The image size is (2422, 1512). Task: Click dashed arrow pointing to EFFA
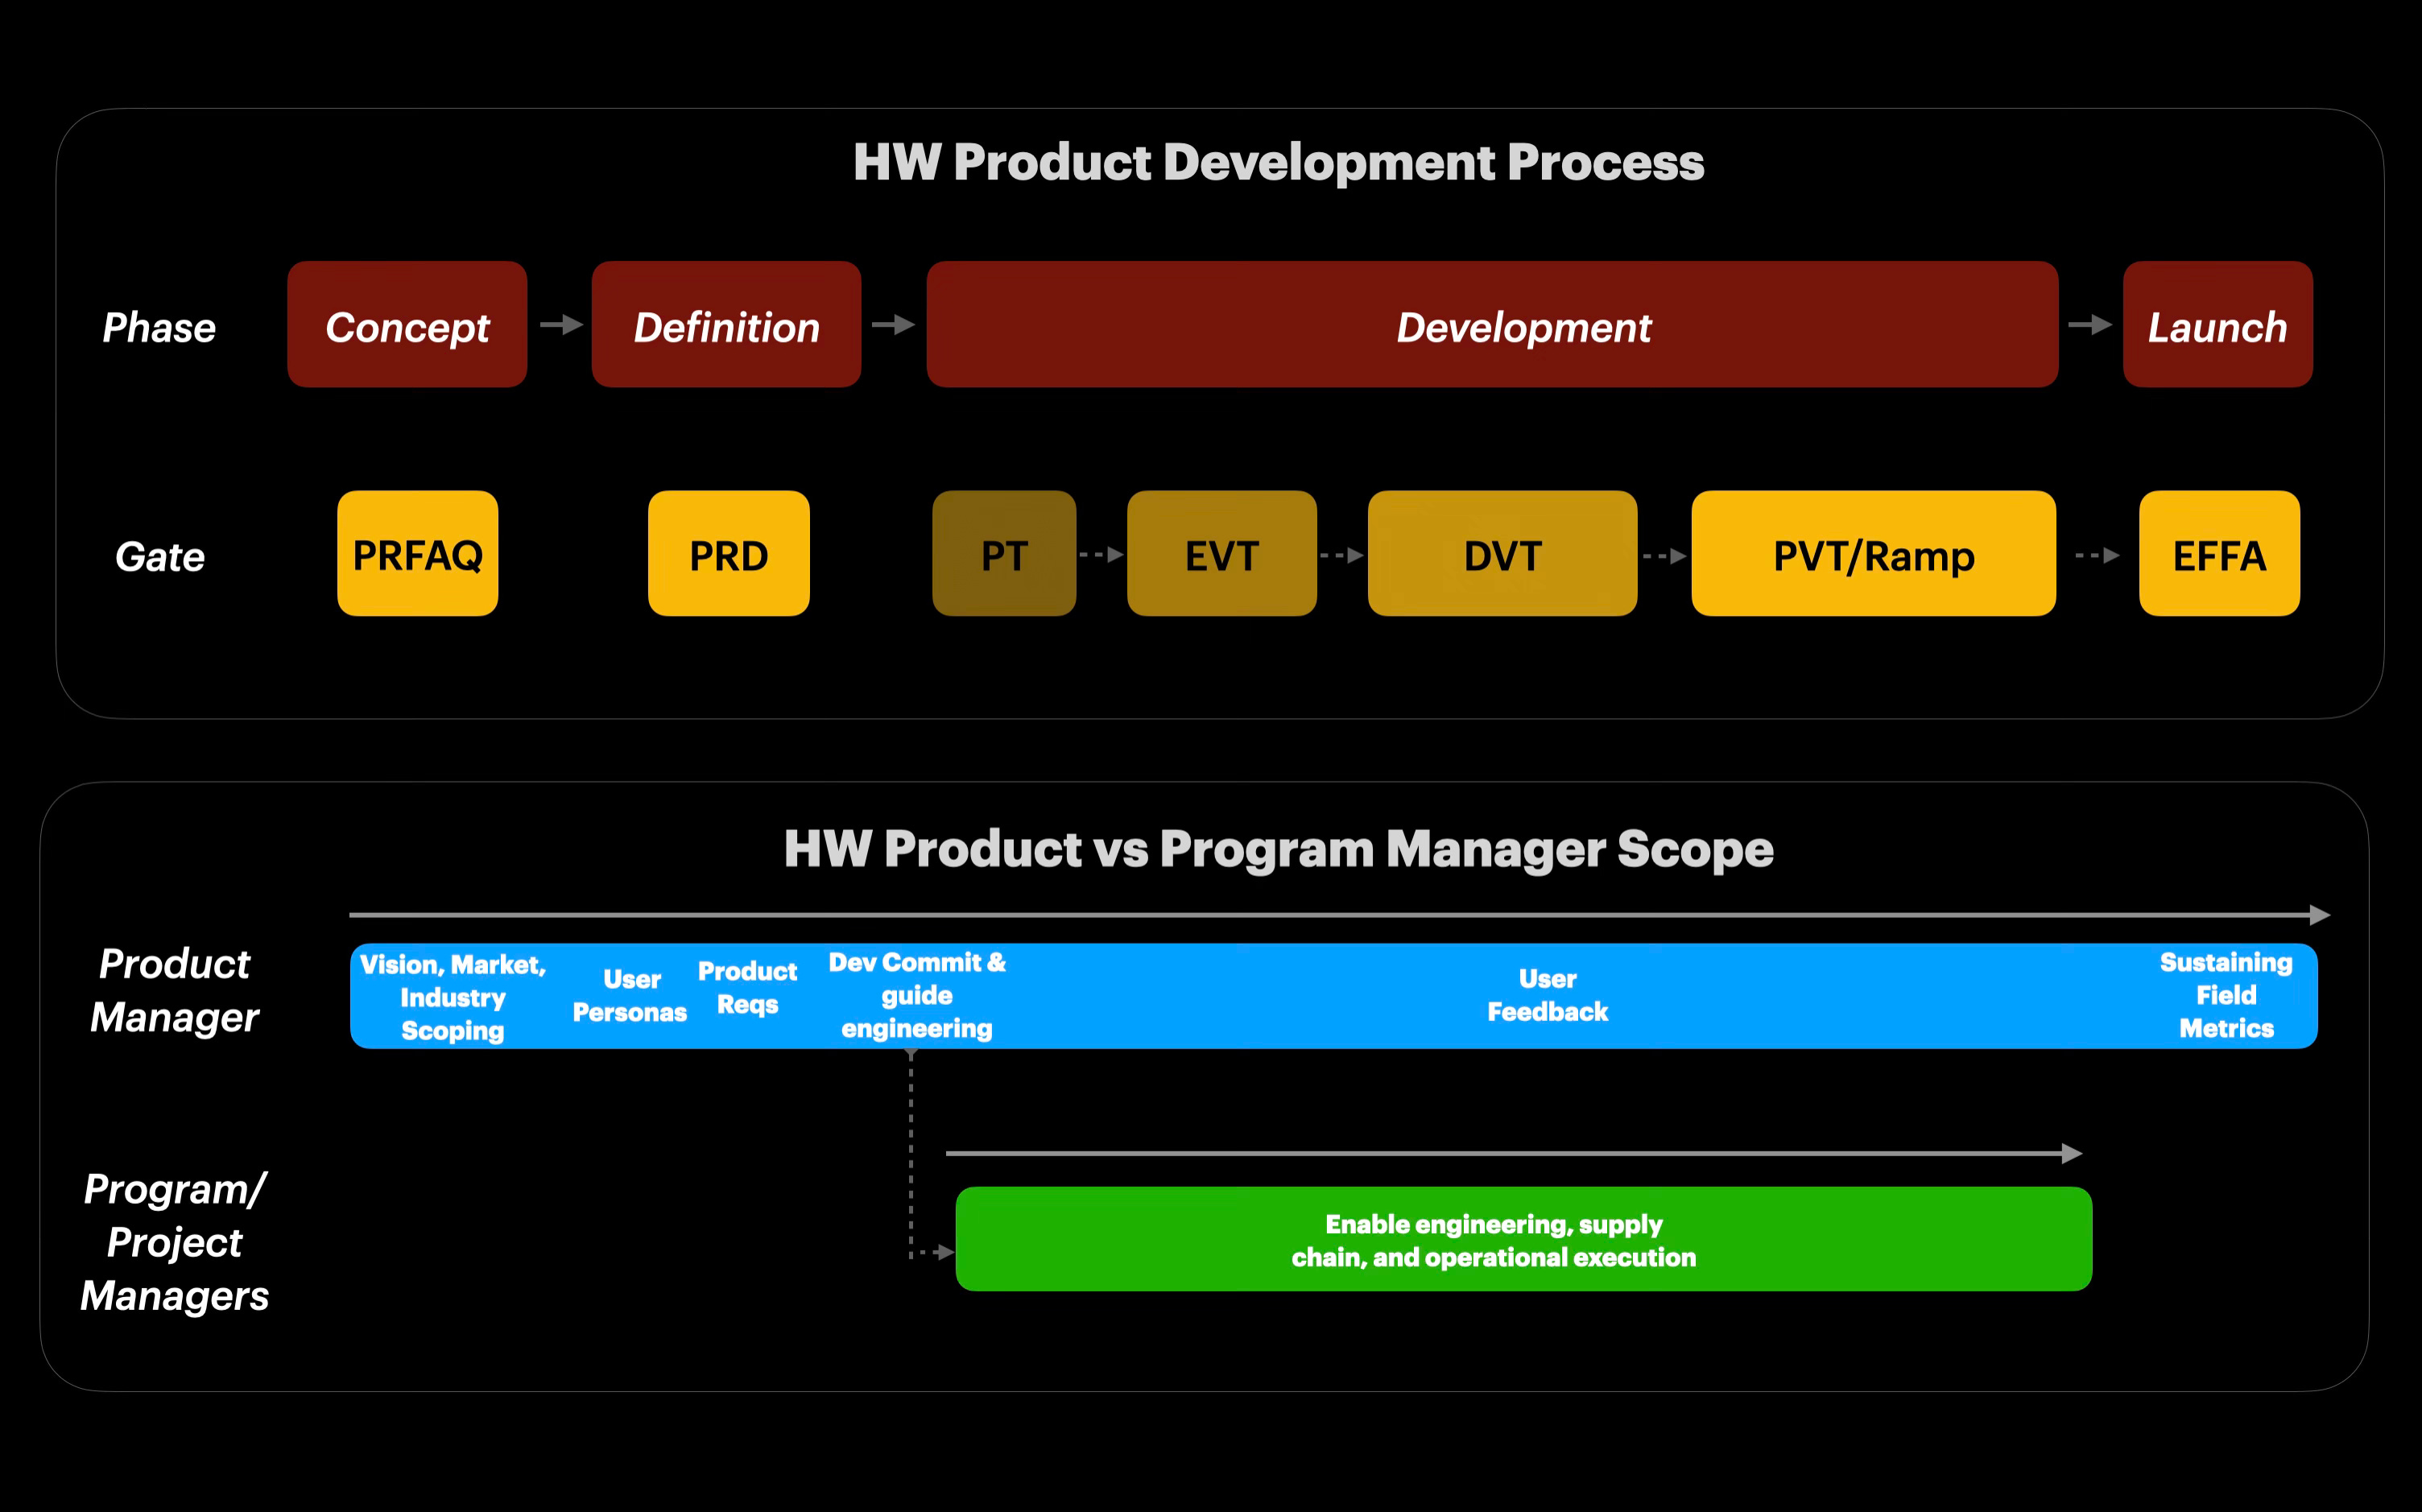coord(2097,555)
